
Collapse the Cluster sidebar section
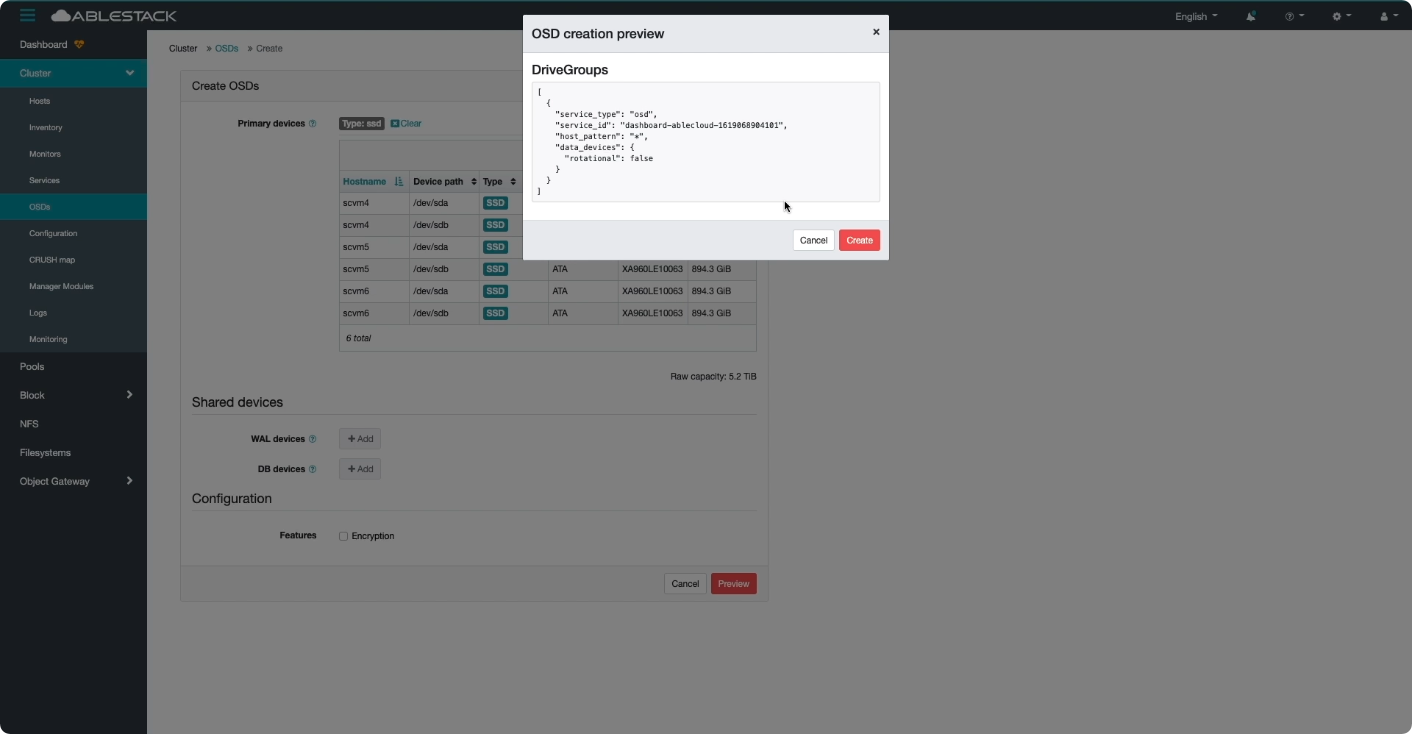(73, 73)
